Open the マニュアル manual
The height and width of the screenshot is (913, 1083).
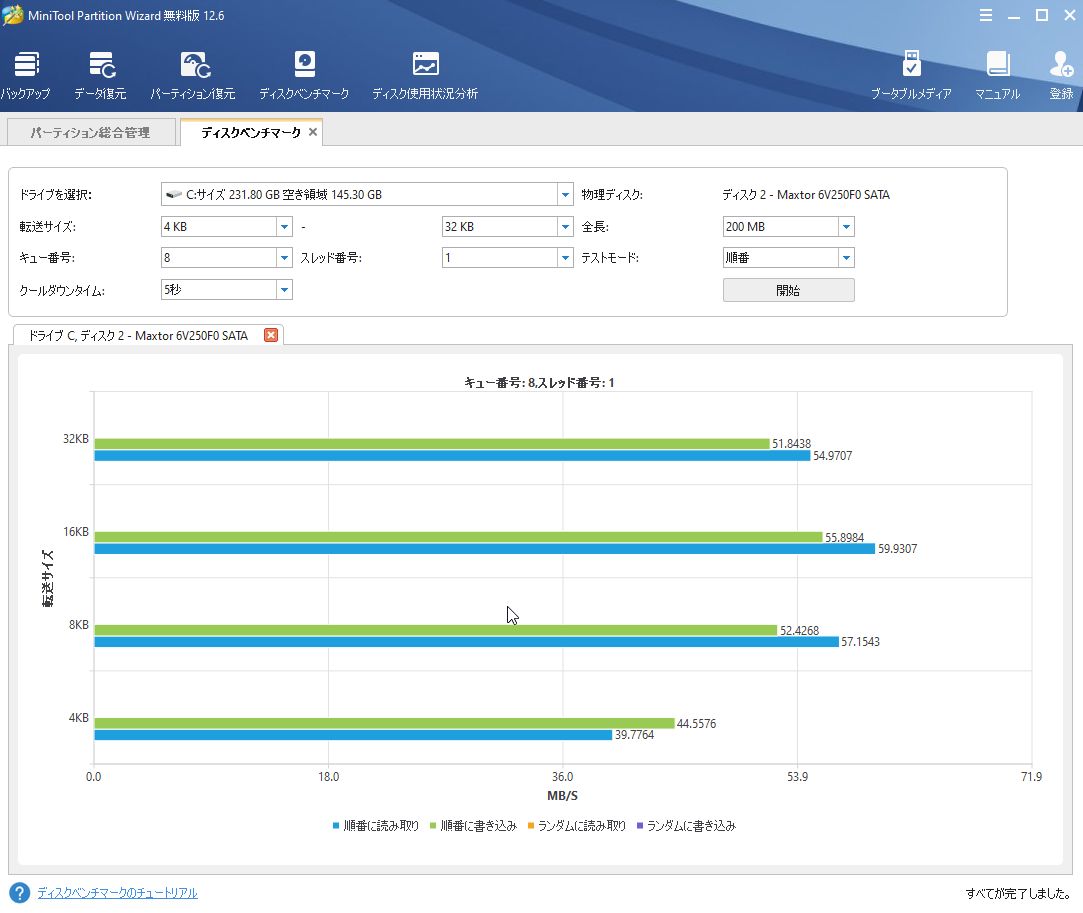click(997, 75)
